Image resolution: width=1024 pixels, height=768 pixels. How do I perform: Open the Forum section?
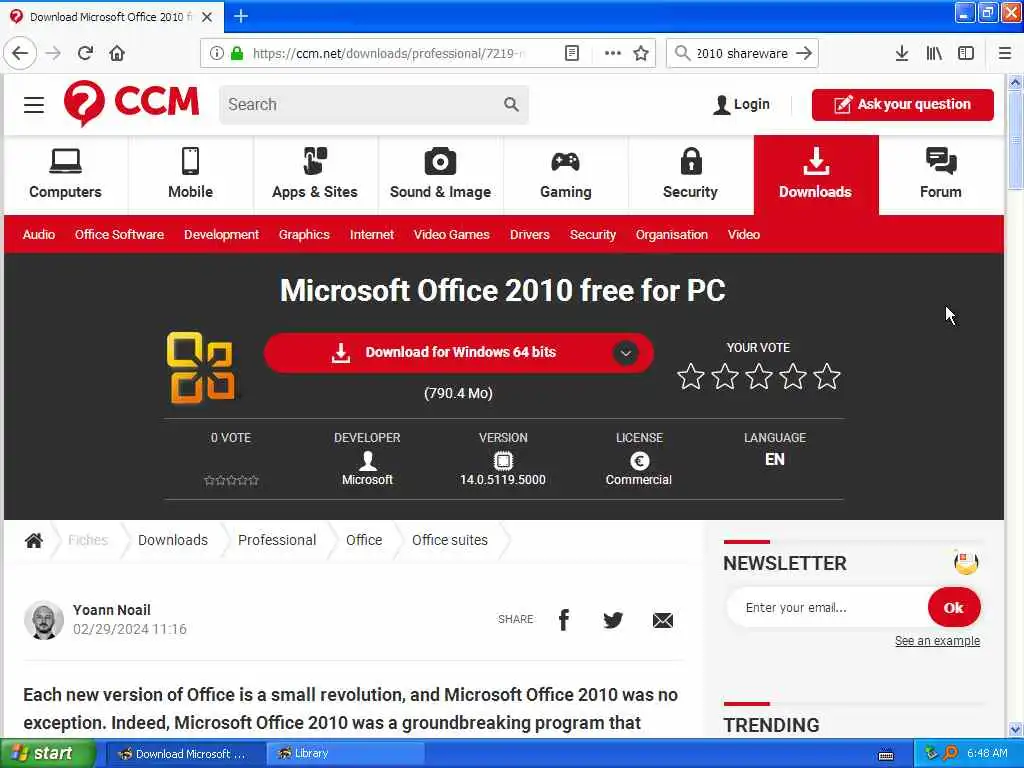pos(940,174)
